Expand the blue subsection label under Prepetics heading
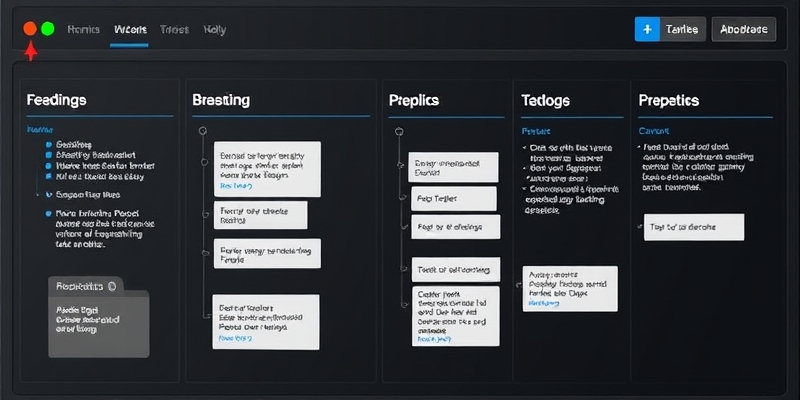Viewport: 800px width, 400px height. (652, 130)
